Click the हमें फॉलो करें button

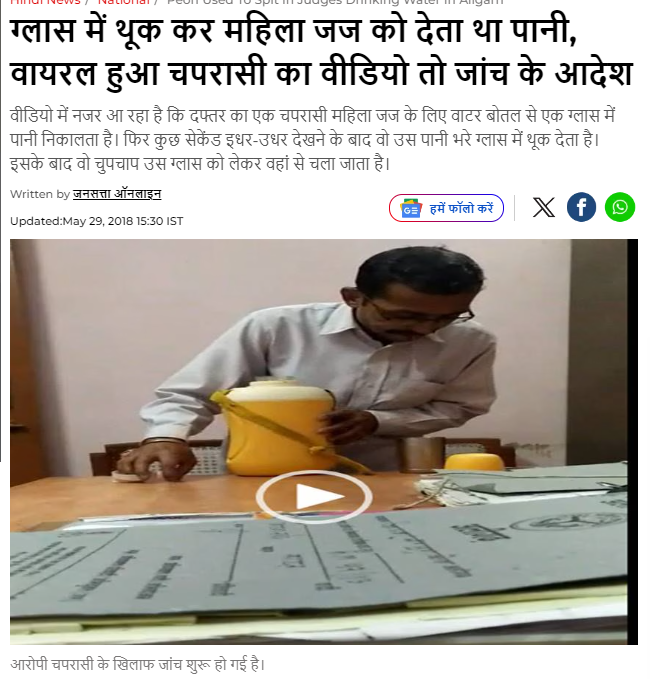(446, 208)
